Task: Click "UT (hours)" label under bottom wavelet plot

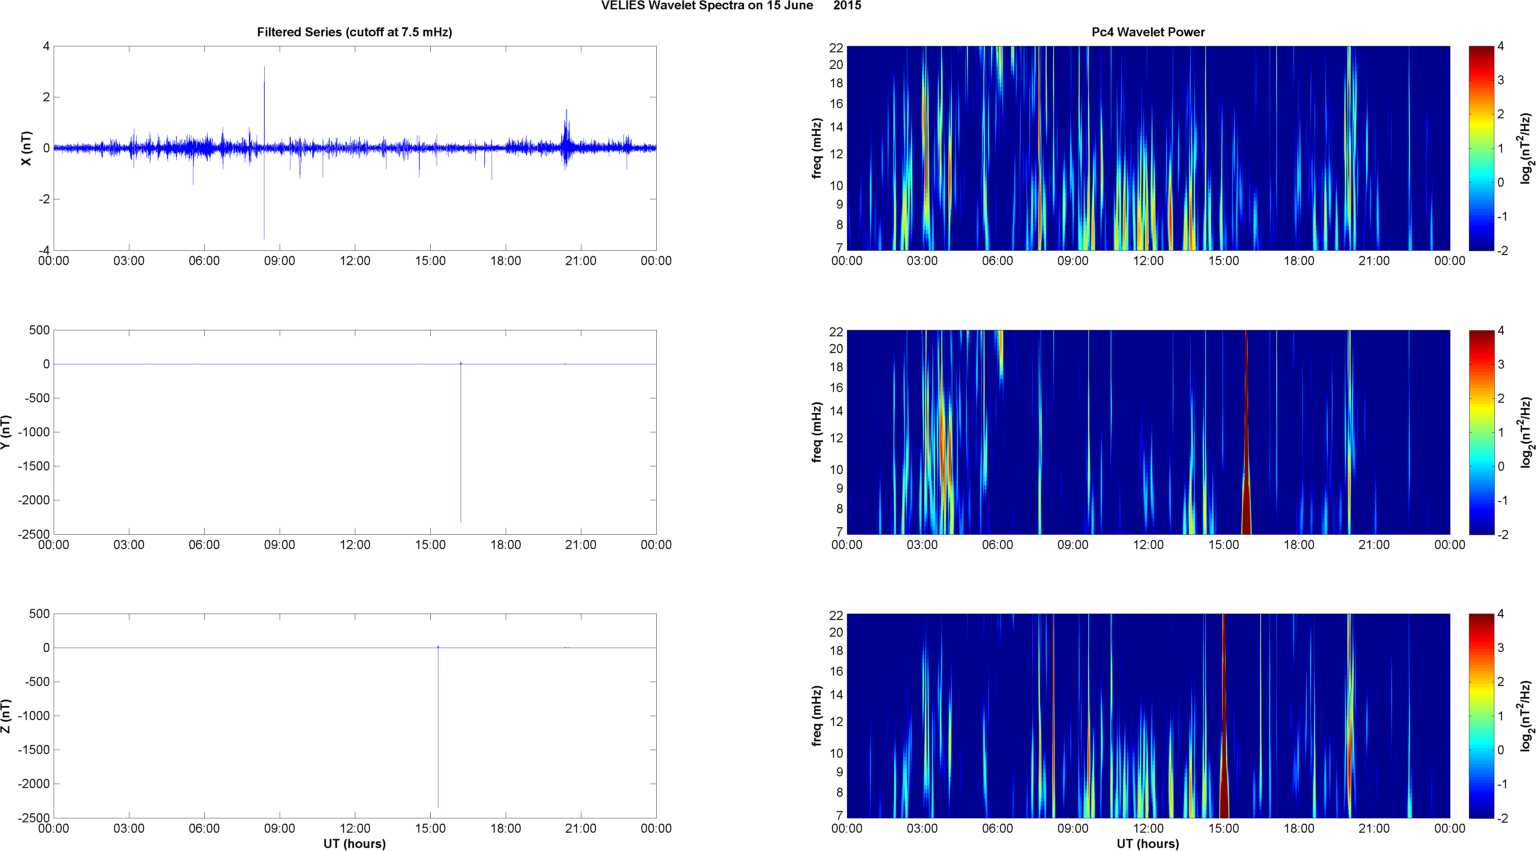Action: (x=1147, y=843)
